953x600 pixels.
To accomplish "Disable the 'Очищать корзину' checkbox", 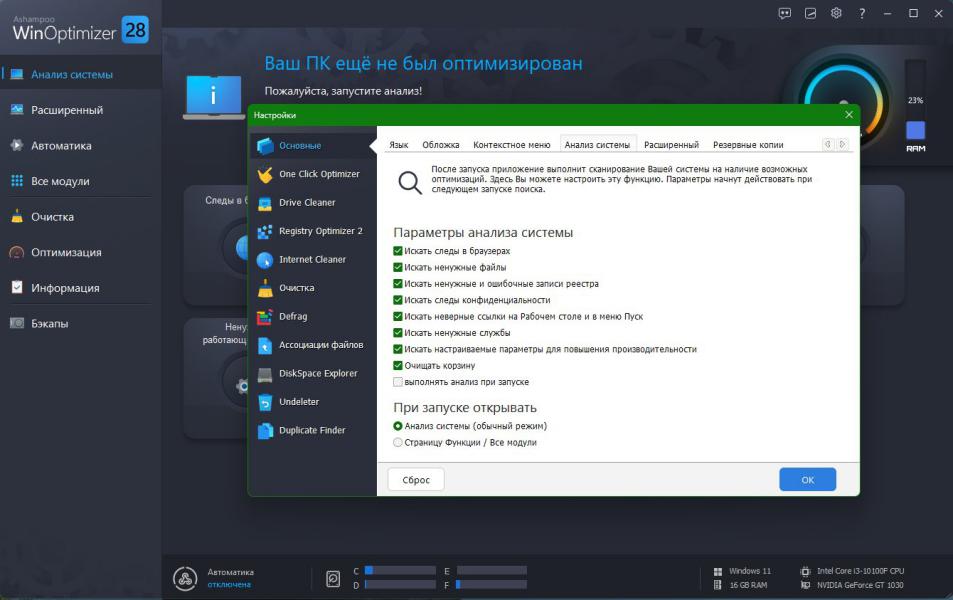I will coord(398,366).
